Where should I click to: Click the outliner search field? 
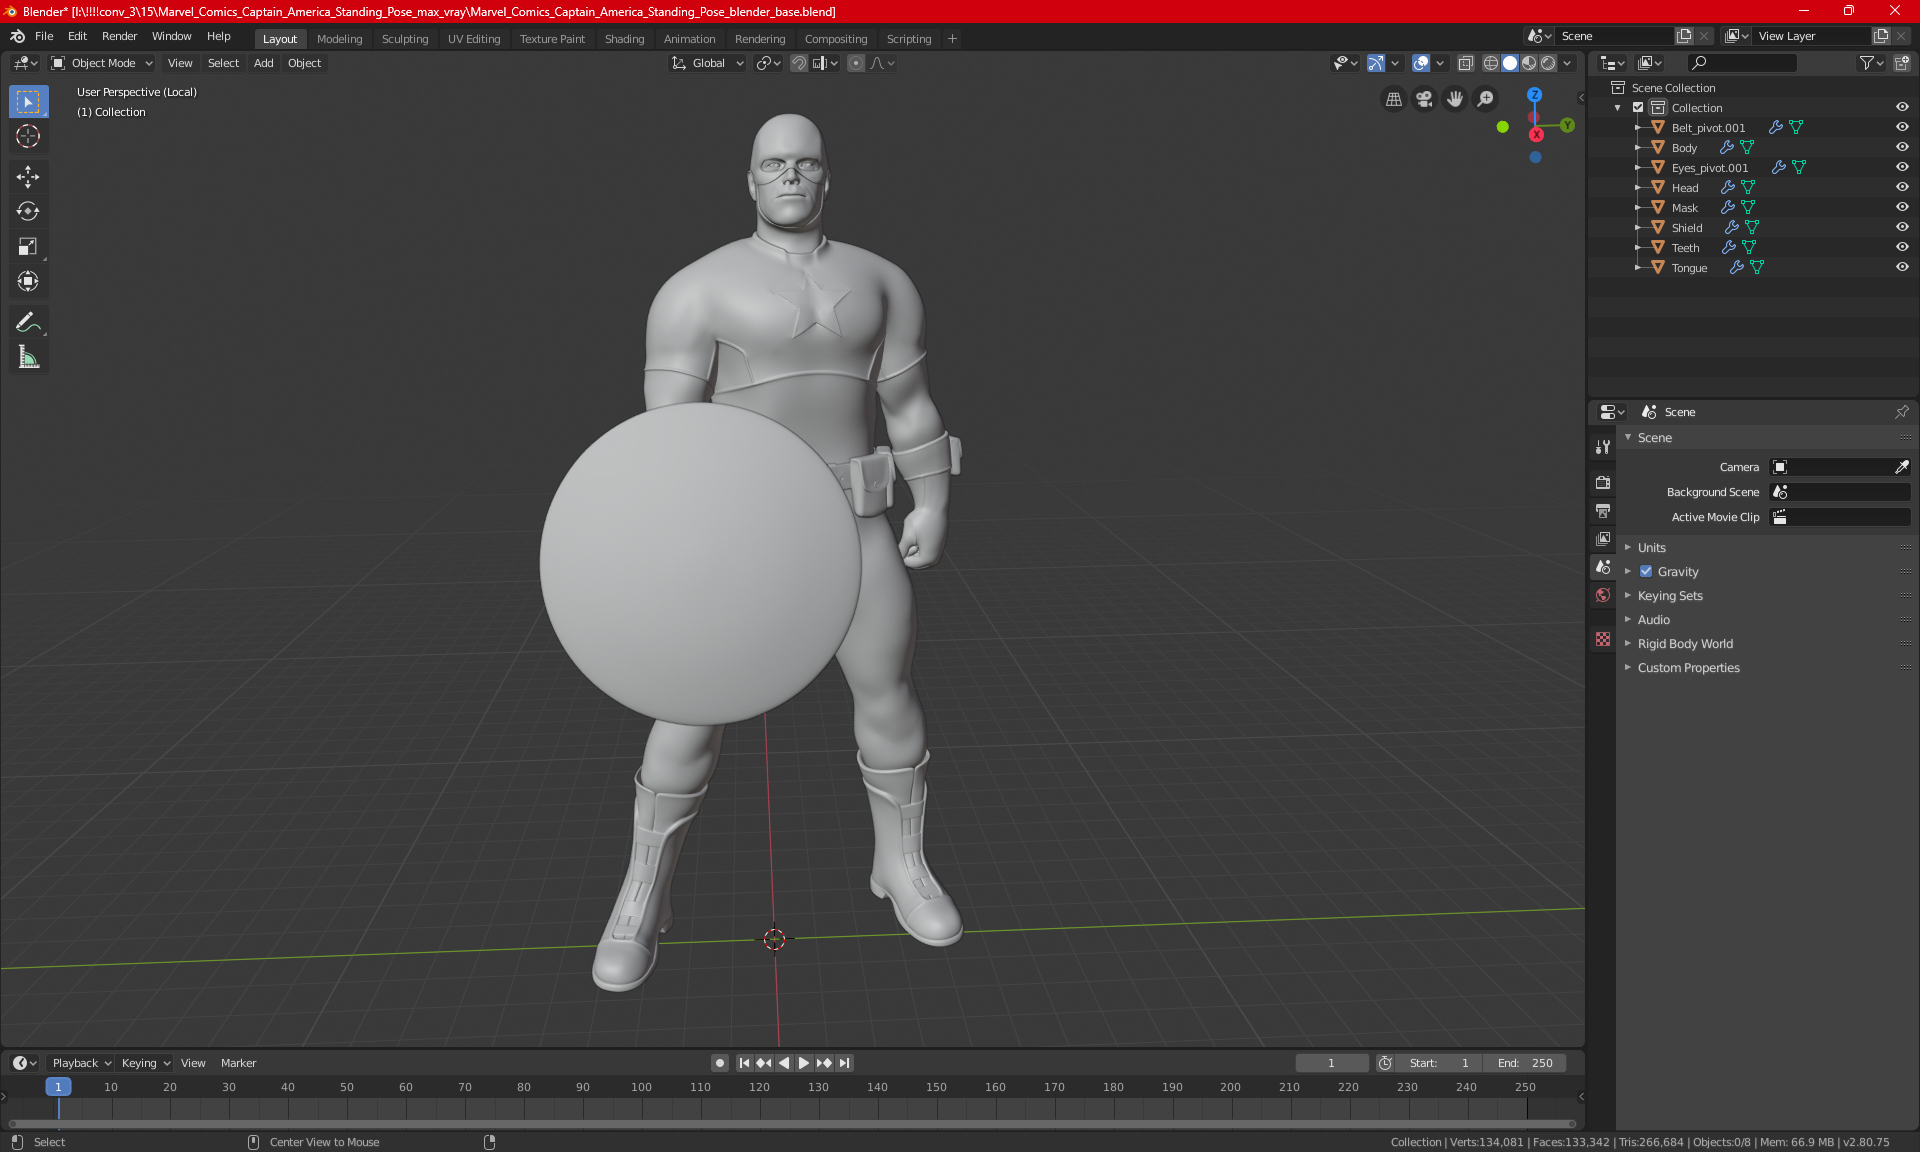click(x=1742, y=63)
